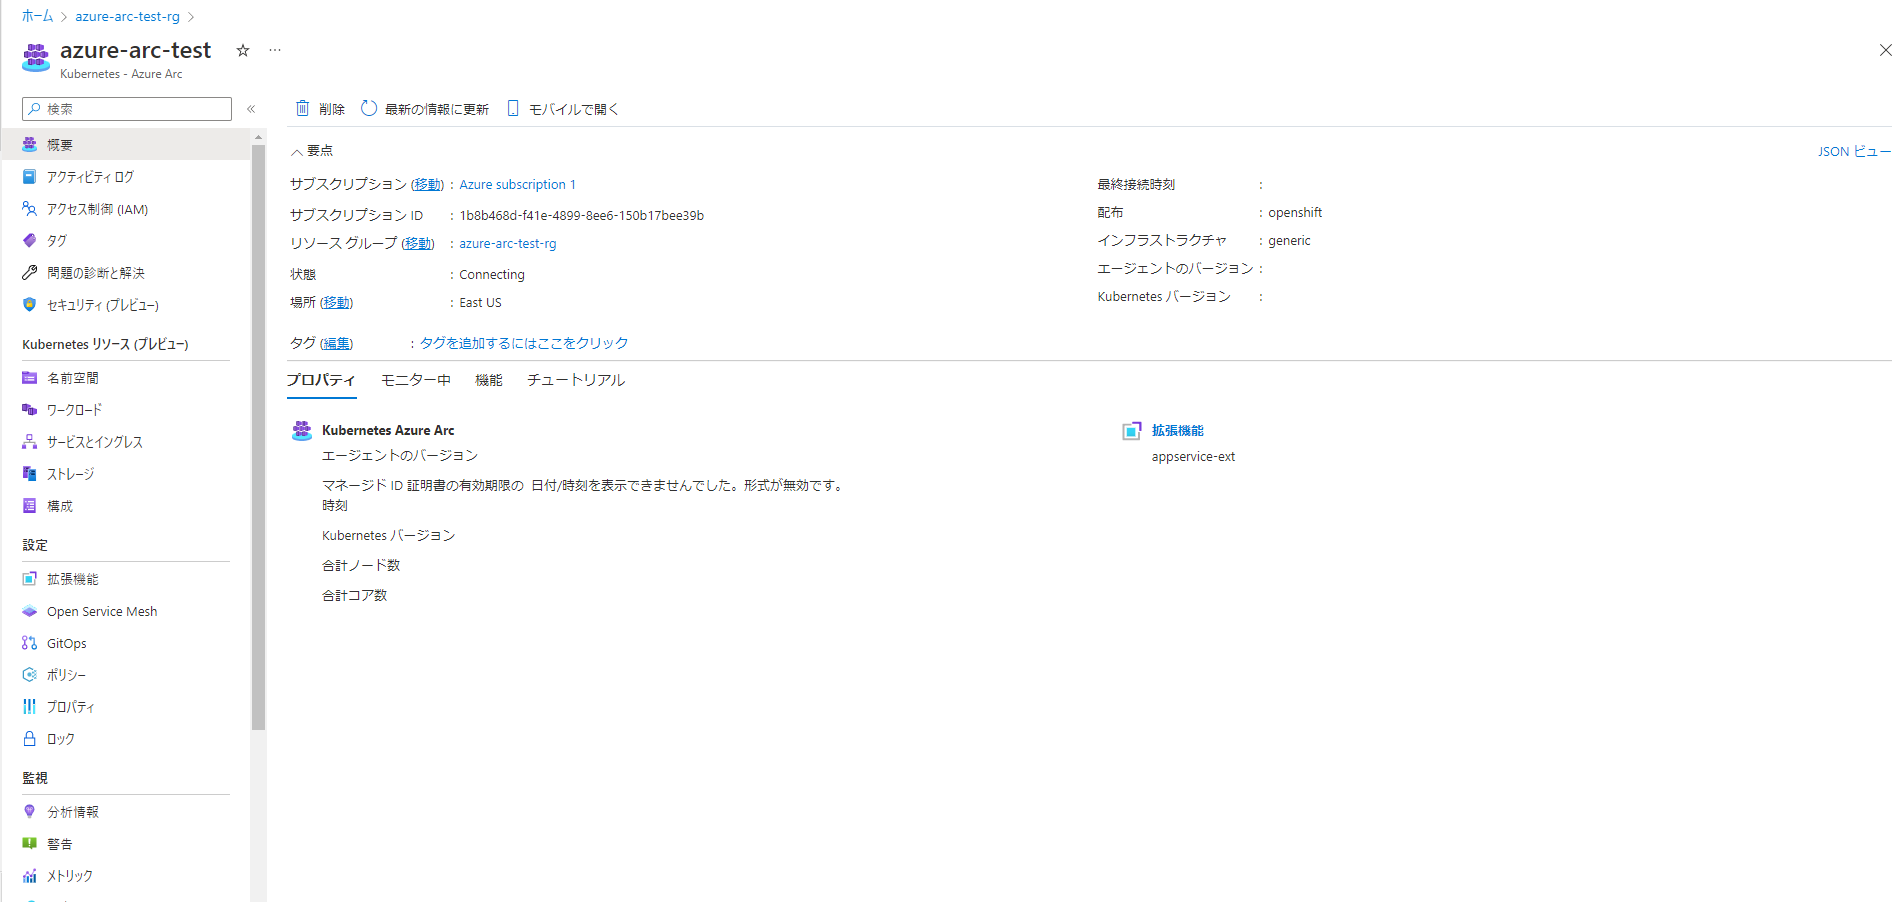The image size is (1892, 902).
Task: Click the Connecting status text
Action: pos(492,275)
